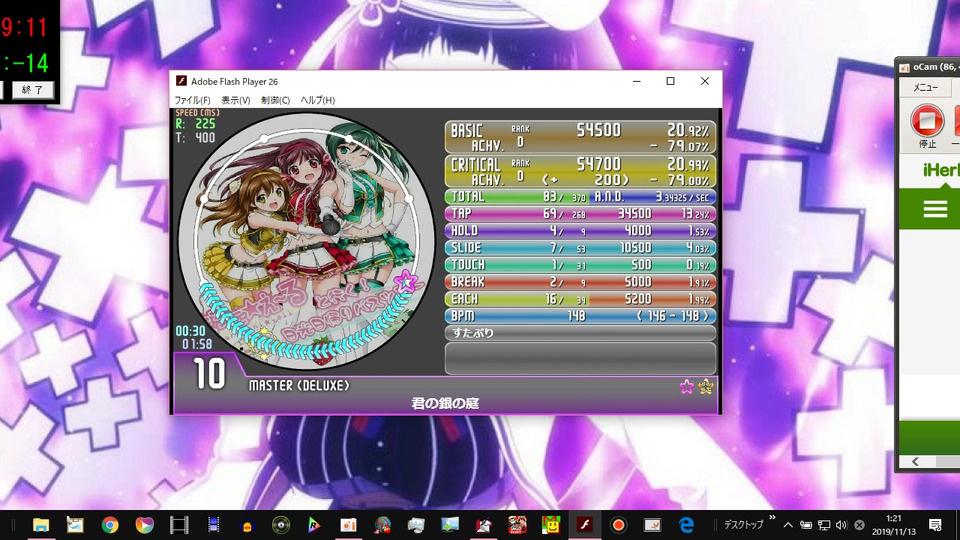
Task: Click the すたぷり designer label row
Action: click(x=580, y=334)
